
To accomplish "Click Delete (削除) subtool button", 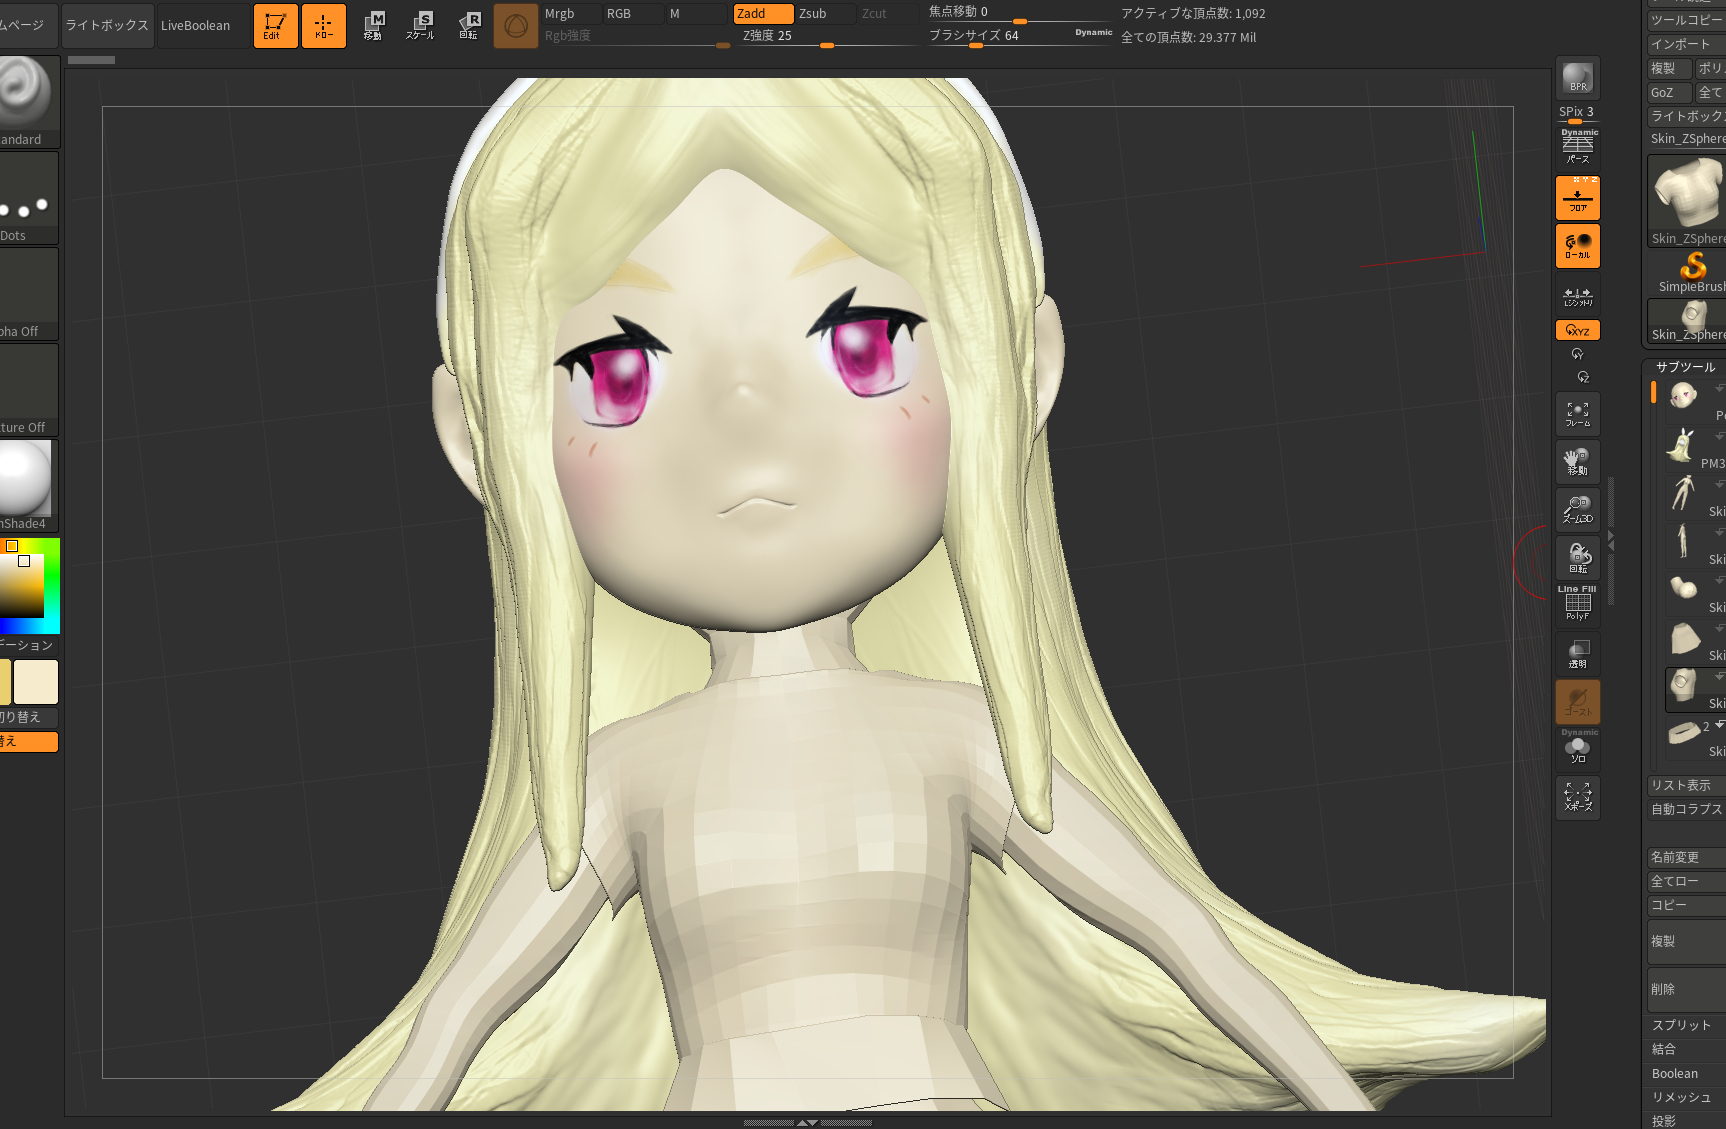I will pos(1686,989).
